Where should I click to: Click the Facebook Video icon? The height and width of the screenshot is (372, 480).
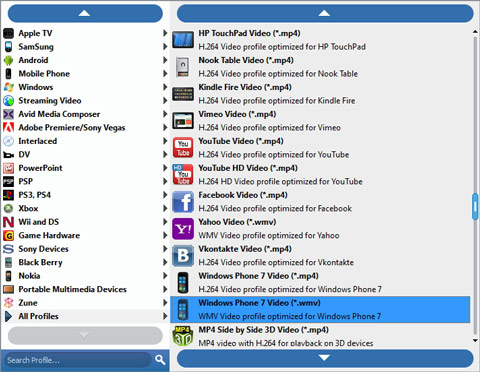[183, 202]
